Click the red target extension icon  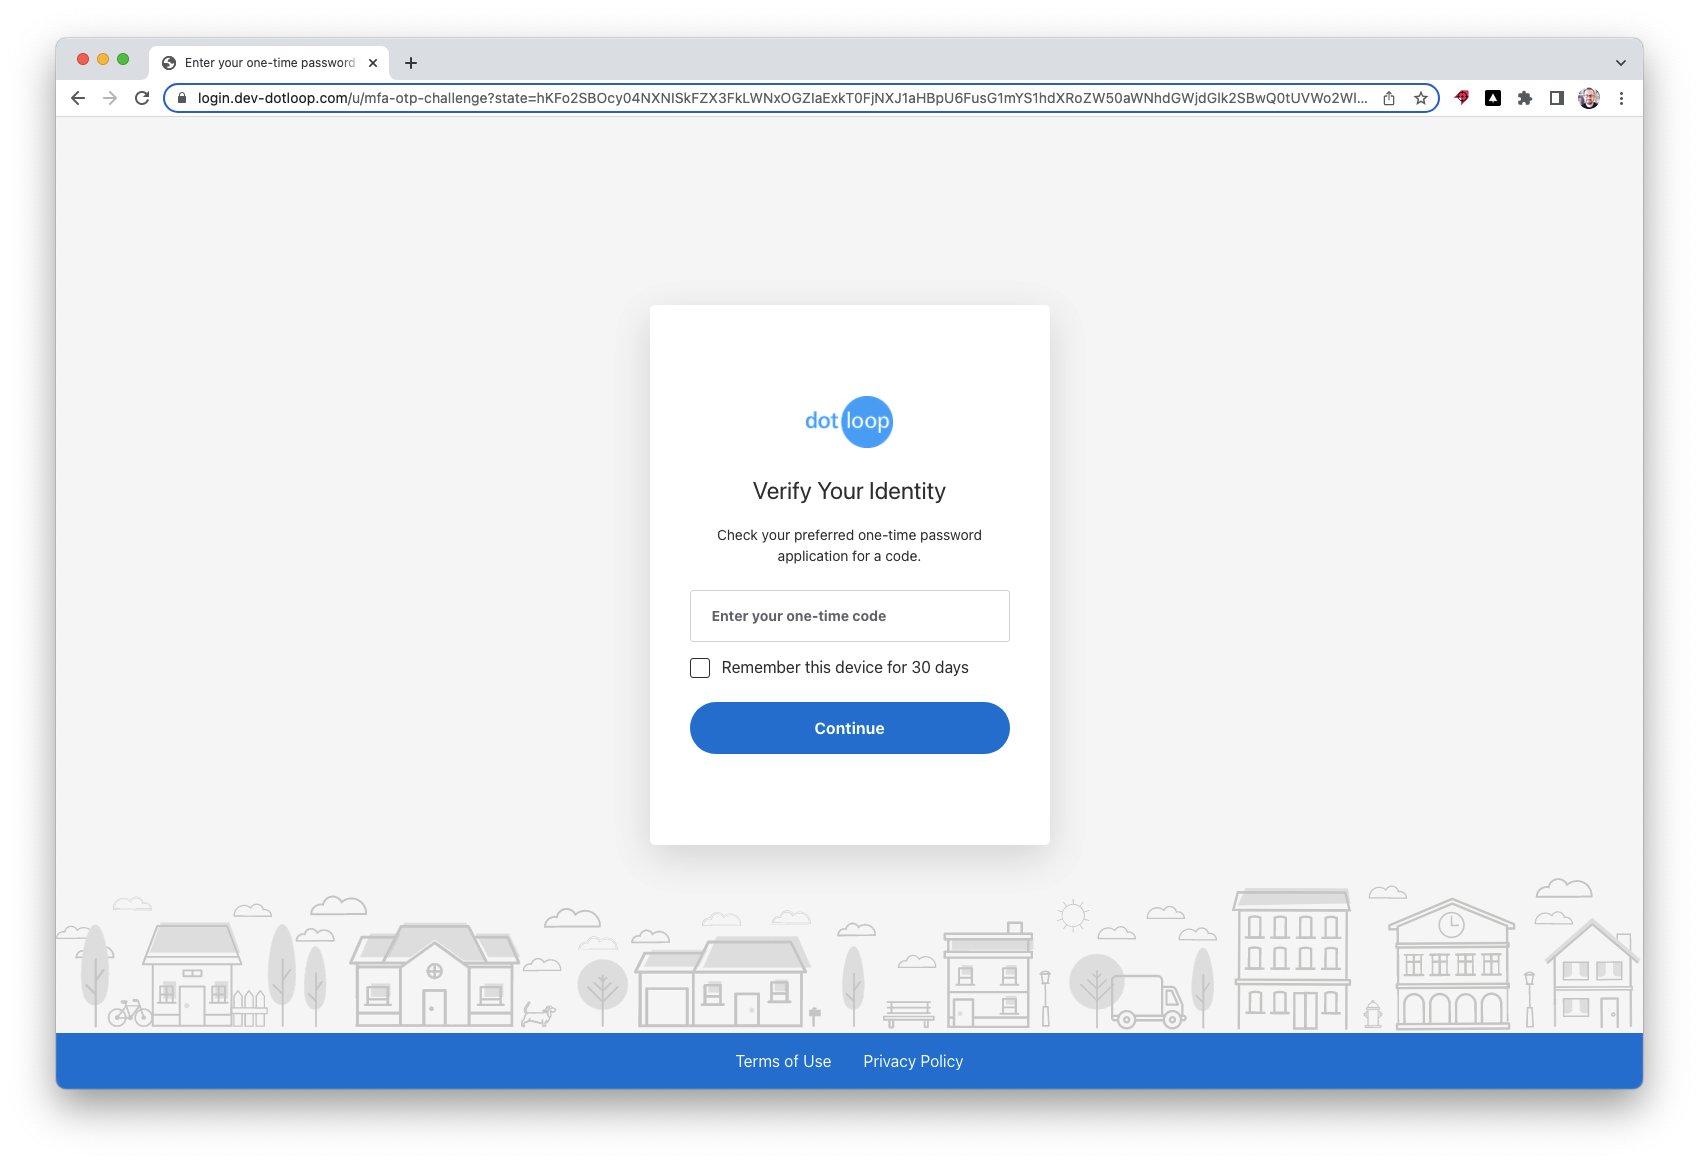click(x=1461, y=98)
